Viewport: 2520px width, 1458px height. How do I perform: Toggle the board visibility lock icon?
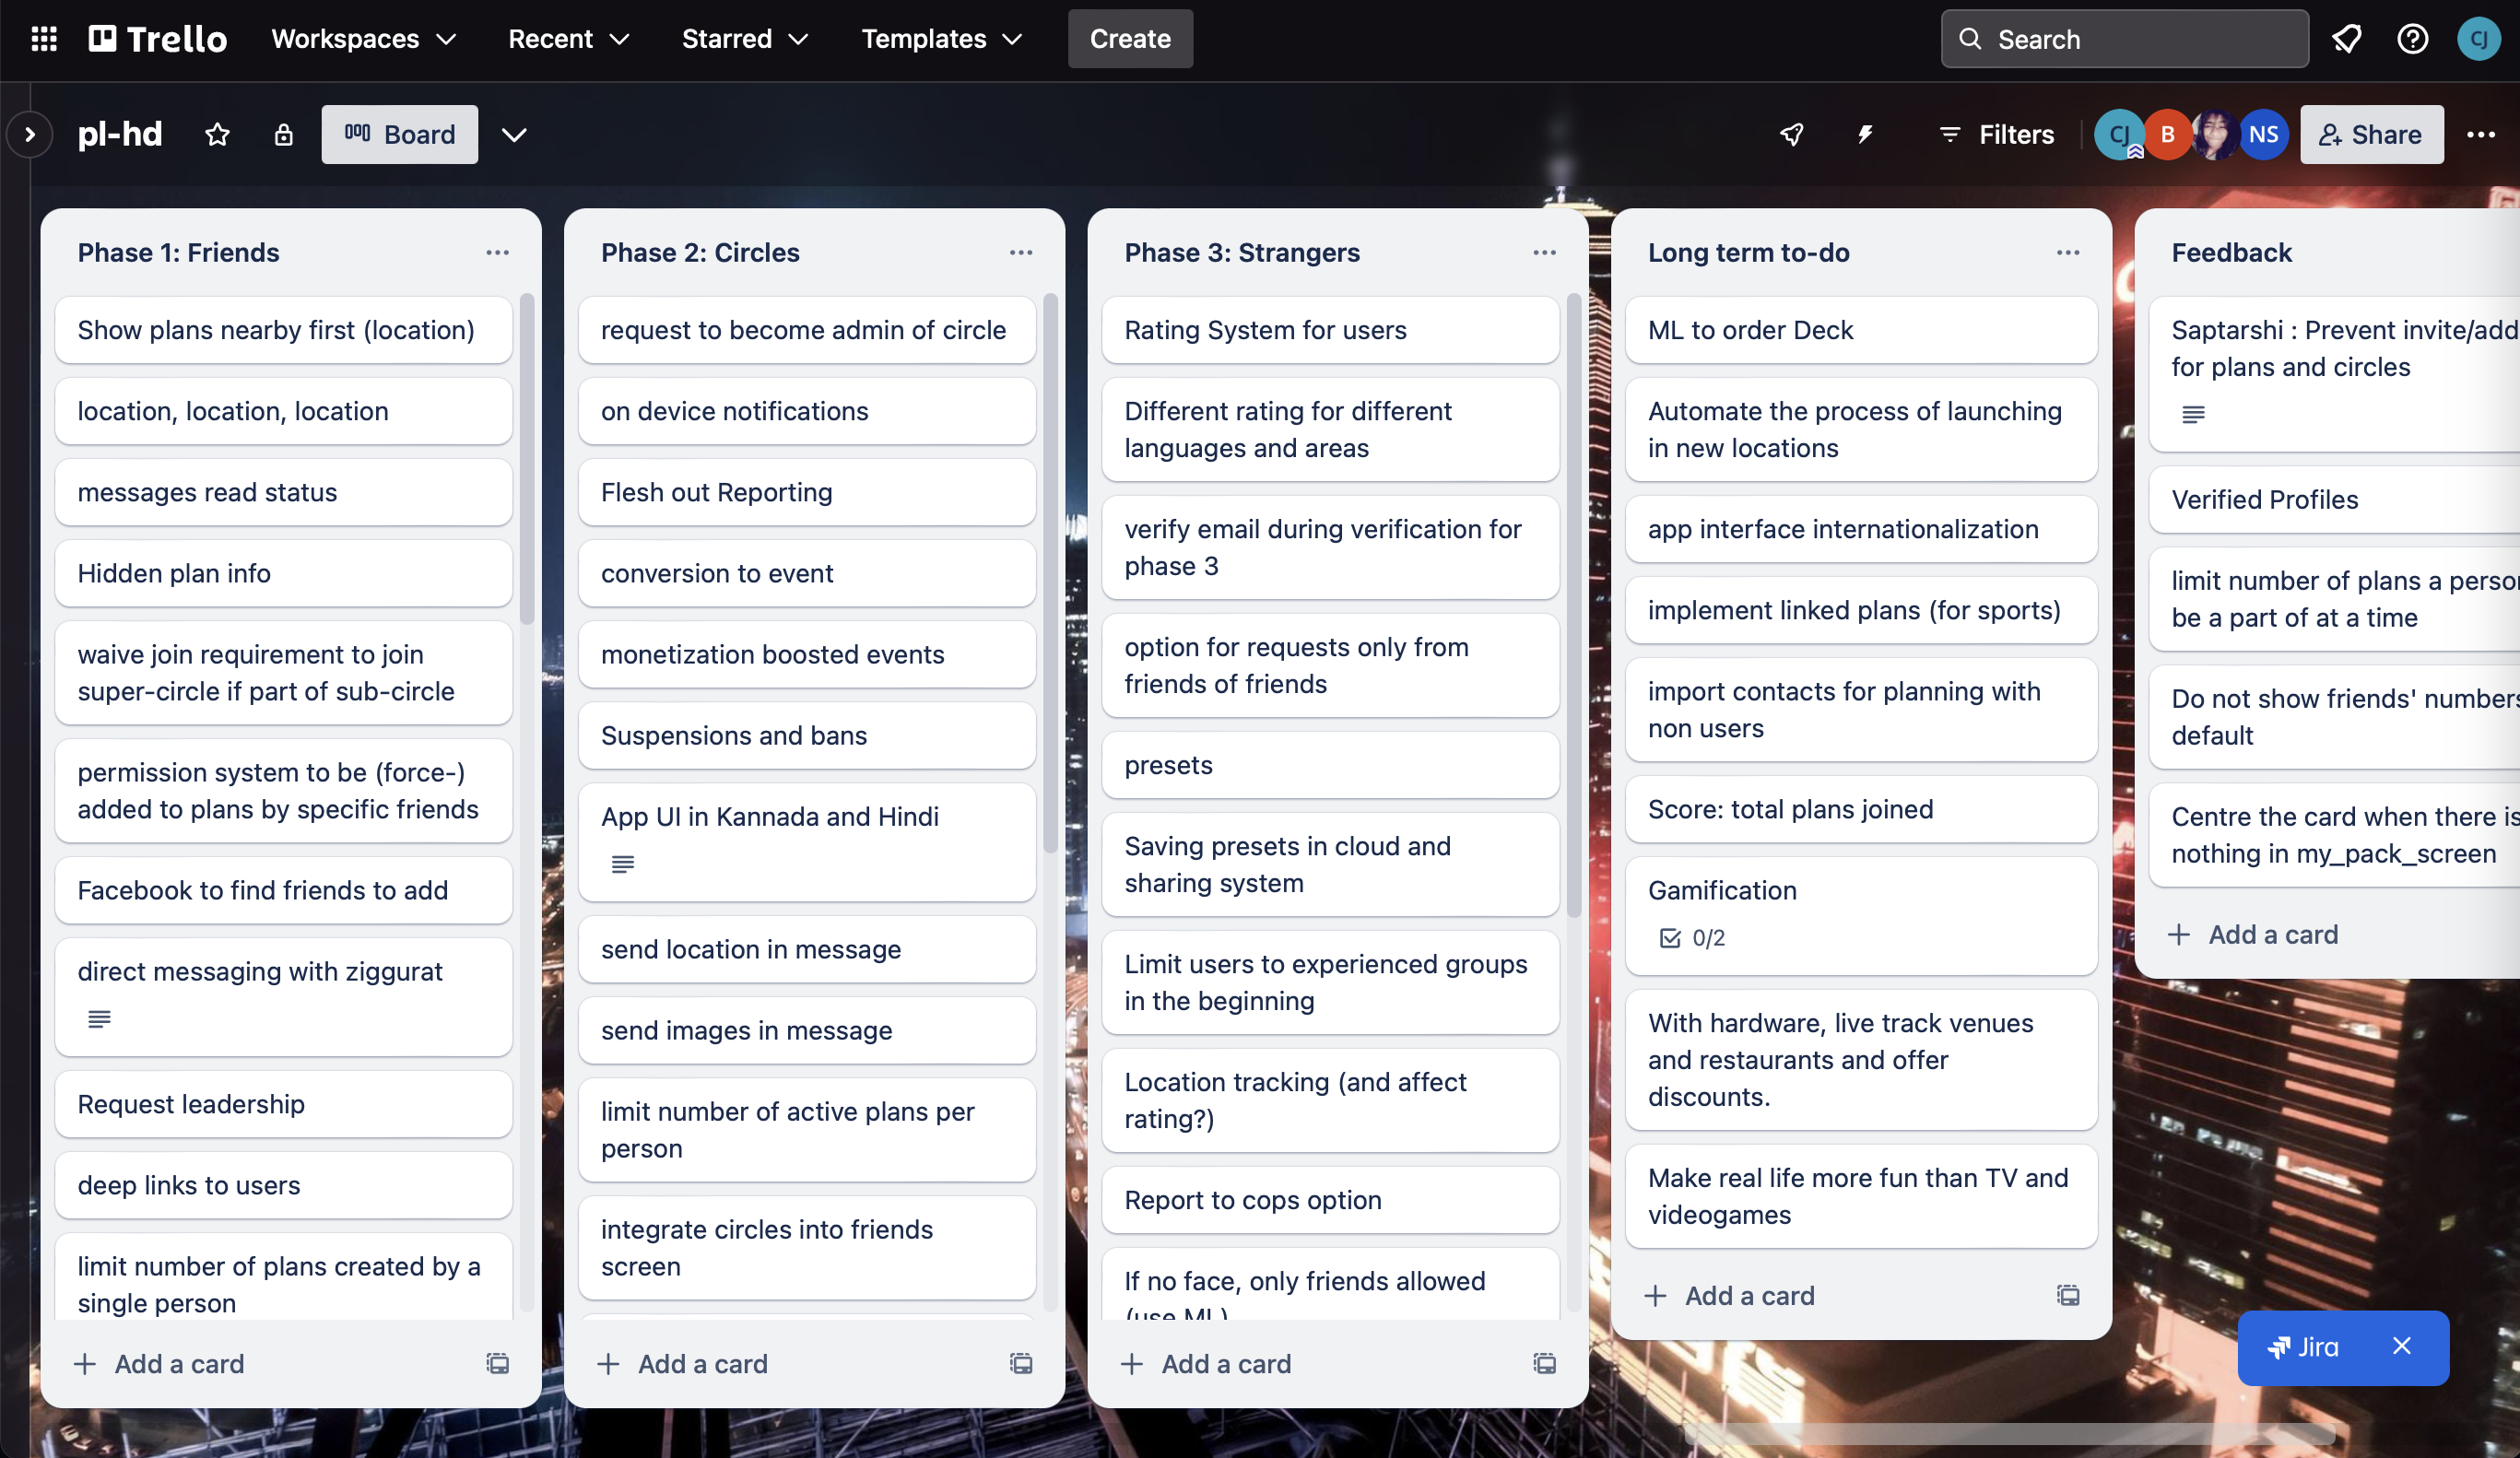point(283,134)
